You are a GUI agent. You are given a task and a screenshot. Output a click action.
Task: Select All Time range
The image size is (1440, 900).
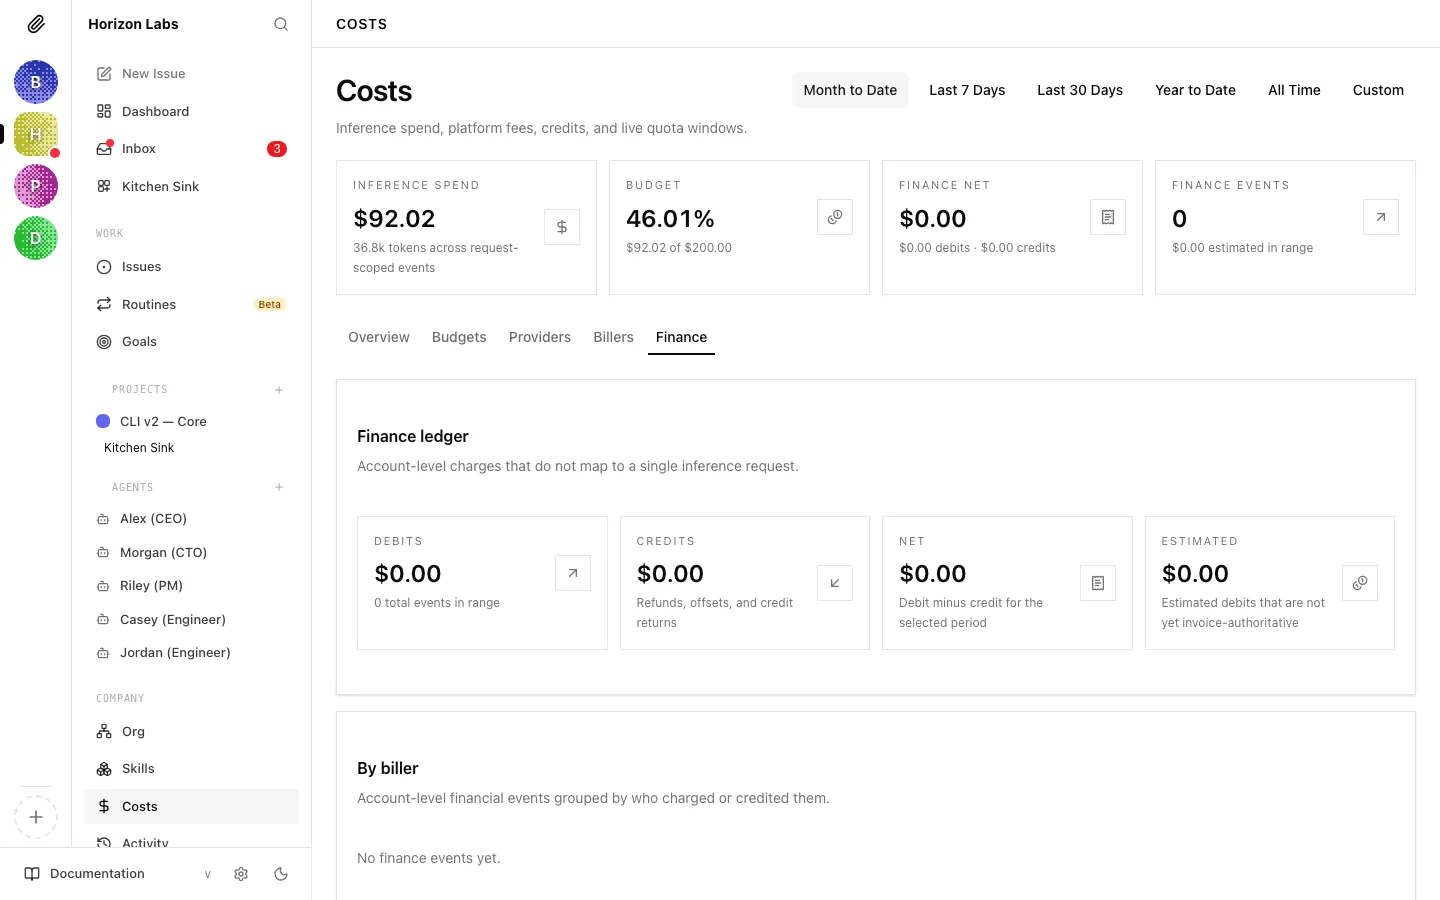[x=1294, y=90]
